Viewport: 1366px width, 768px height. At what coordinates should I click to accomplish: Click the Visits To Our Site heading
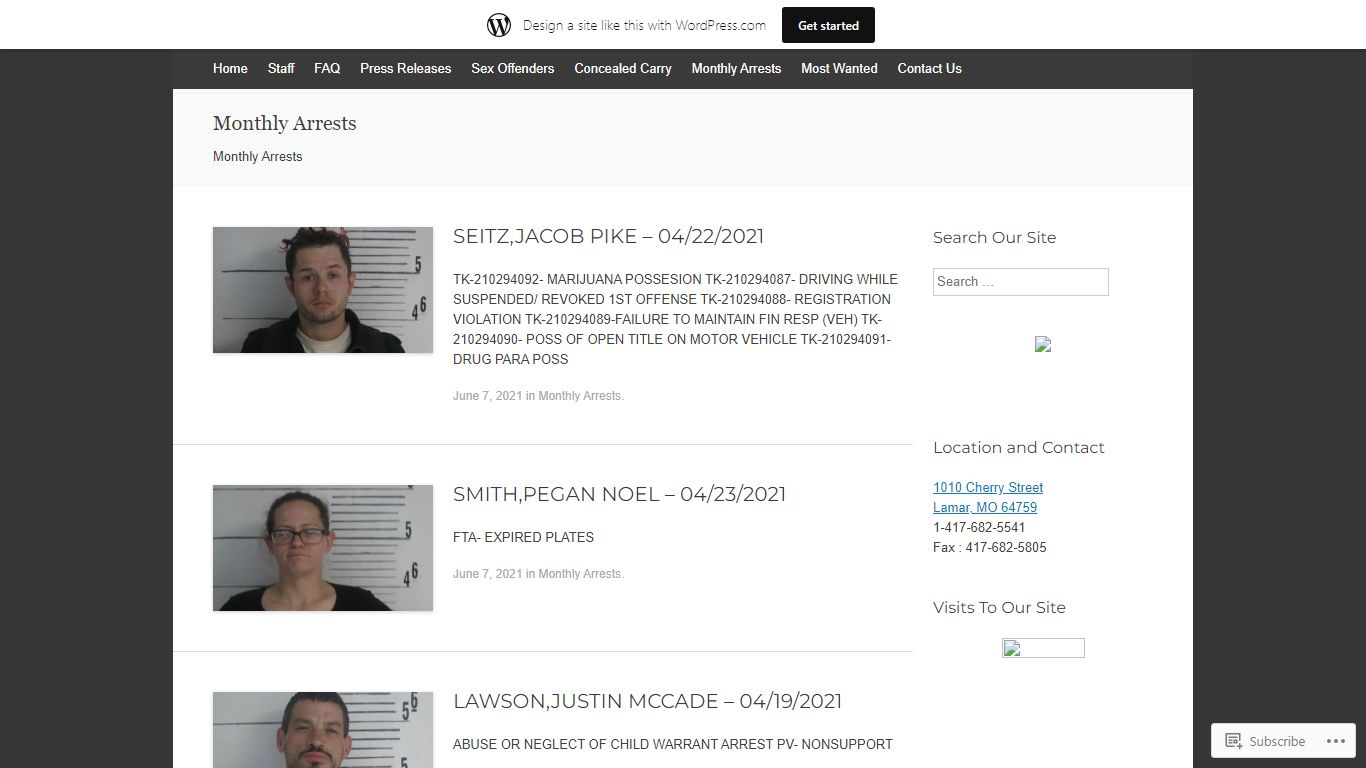(999, 607)
